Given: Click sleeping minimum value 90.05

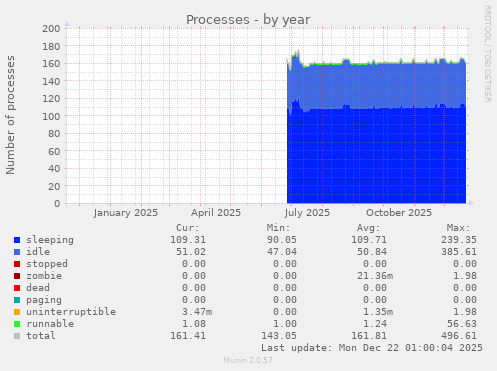Looking at the screenshot, I should [x=282, y=240].
